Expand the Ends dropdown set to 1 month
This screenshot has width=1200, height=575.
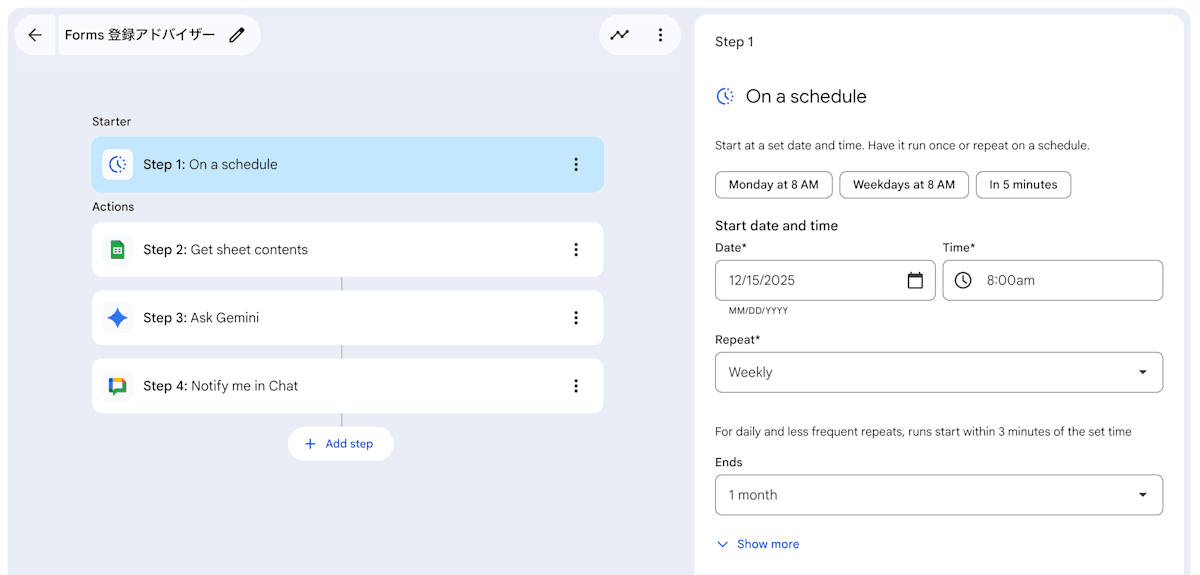[939, 495]
